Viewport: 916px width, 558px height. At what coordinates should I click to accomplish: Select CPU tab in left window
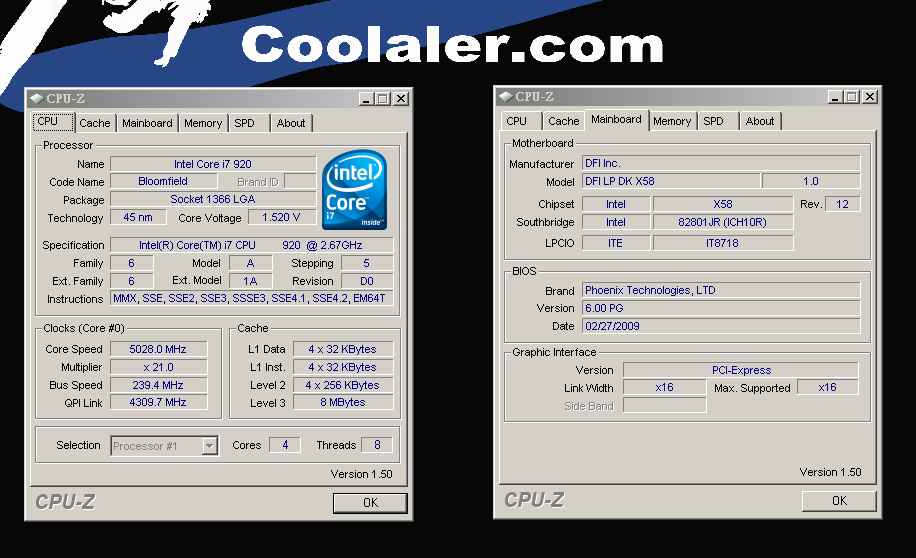[x=53, y=122]
